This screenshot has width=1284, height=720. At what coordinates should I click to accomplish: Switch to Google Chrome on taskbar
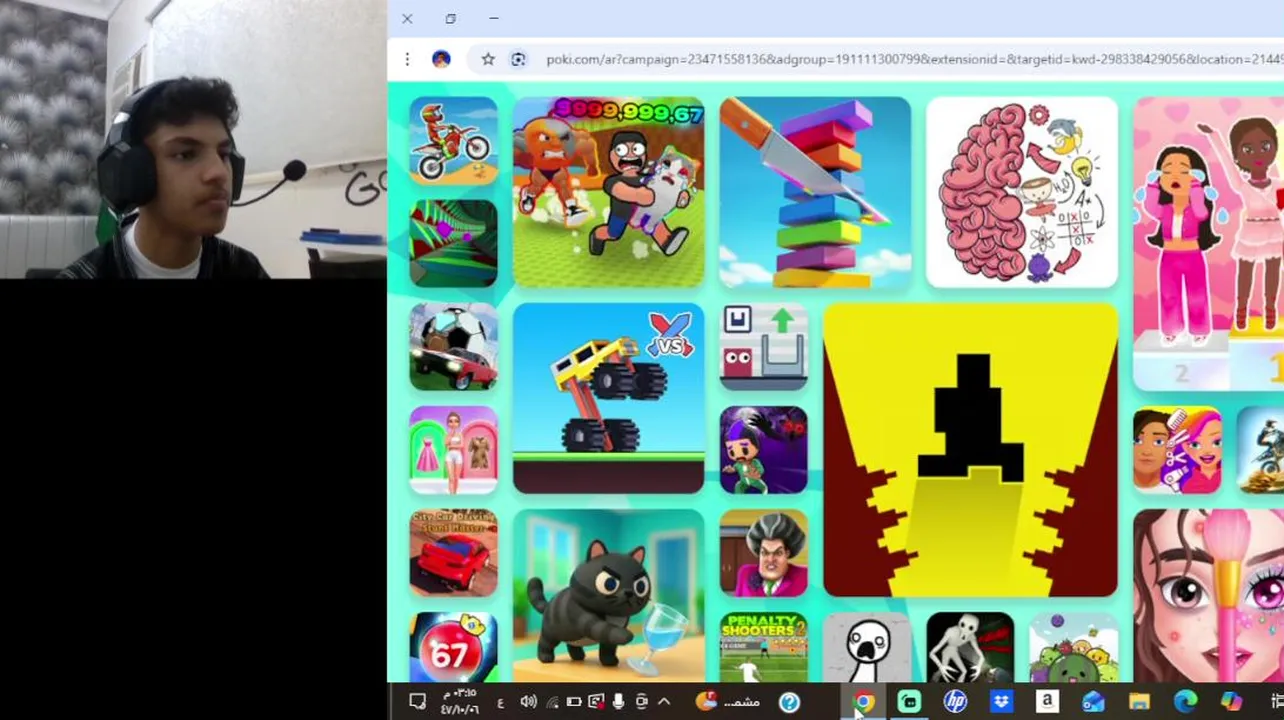tap(864, 702)
